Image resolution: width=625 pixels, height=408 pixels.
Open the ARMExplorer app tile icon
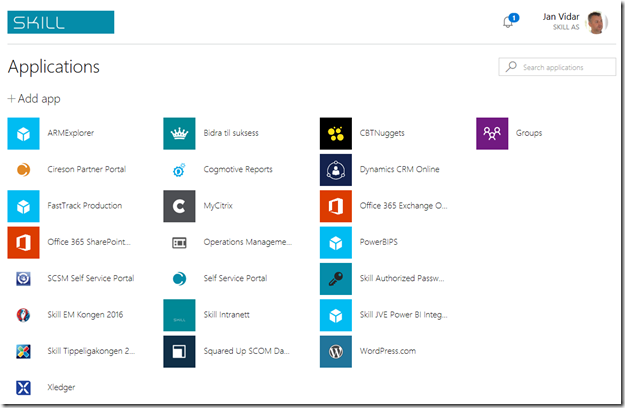23,133
